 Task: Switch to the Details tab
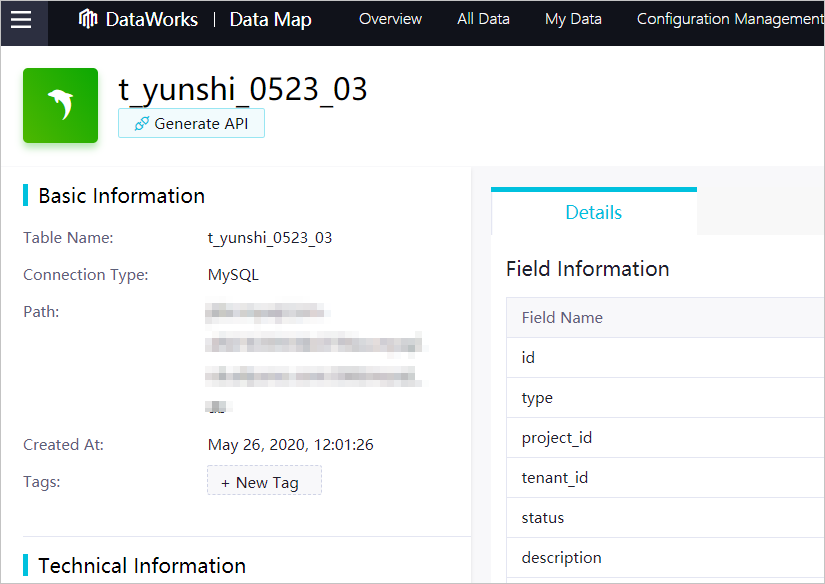click(x=593, y=212)
